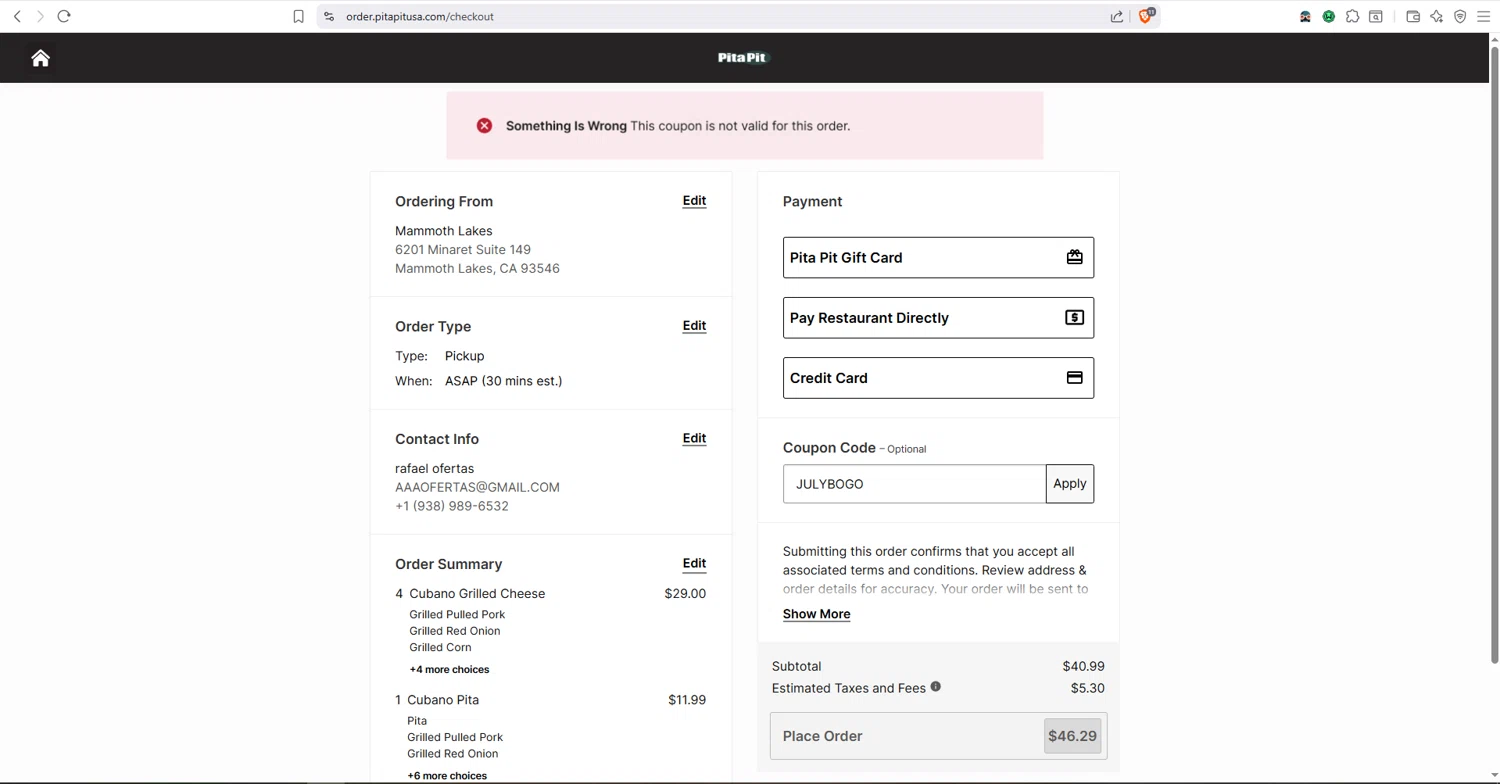The image size is (1500, 784).
Task: Open the tab search panel icon
Action: click(1376, 16)
